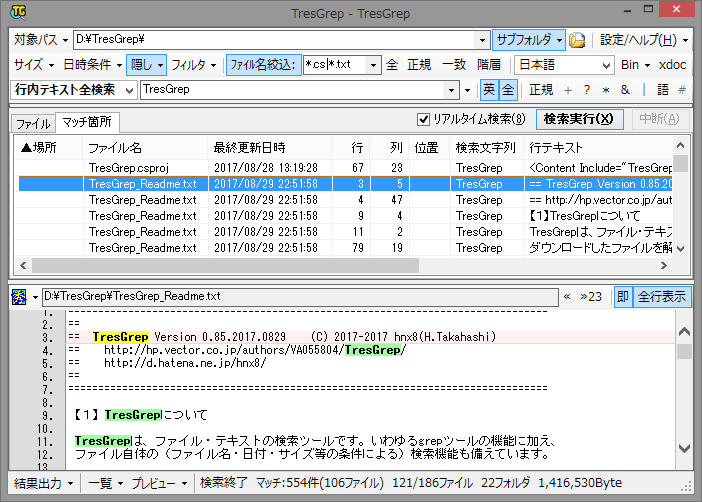Image resolution: width=702 pixels, height=502 pixels.
Task: Open the 隠し hidden files dropdown
Action: [x=146, y=65]
